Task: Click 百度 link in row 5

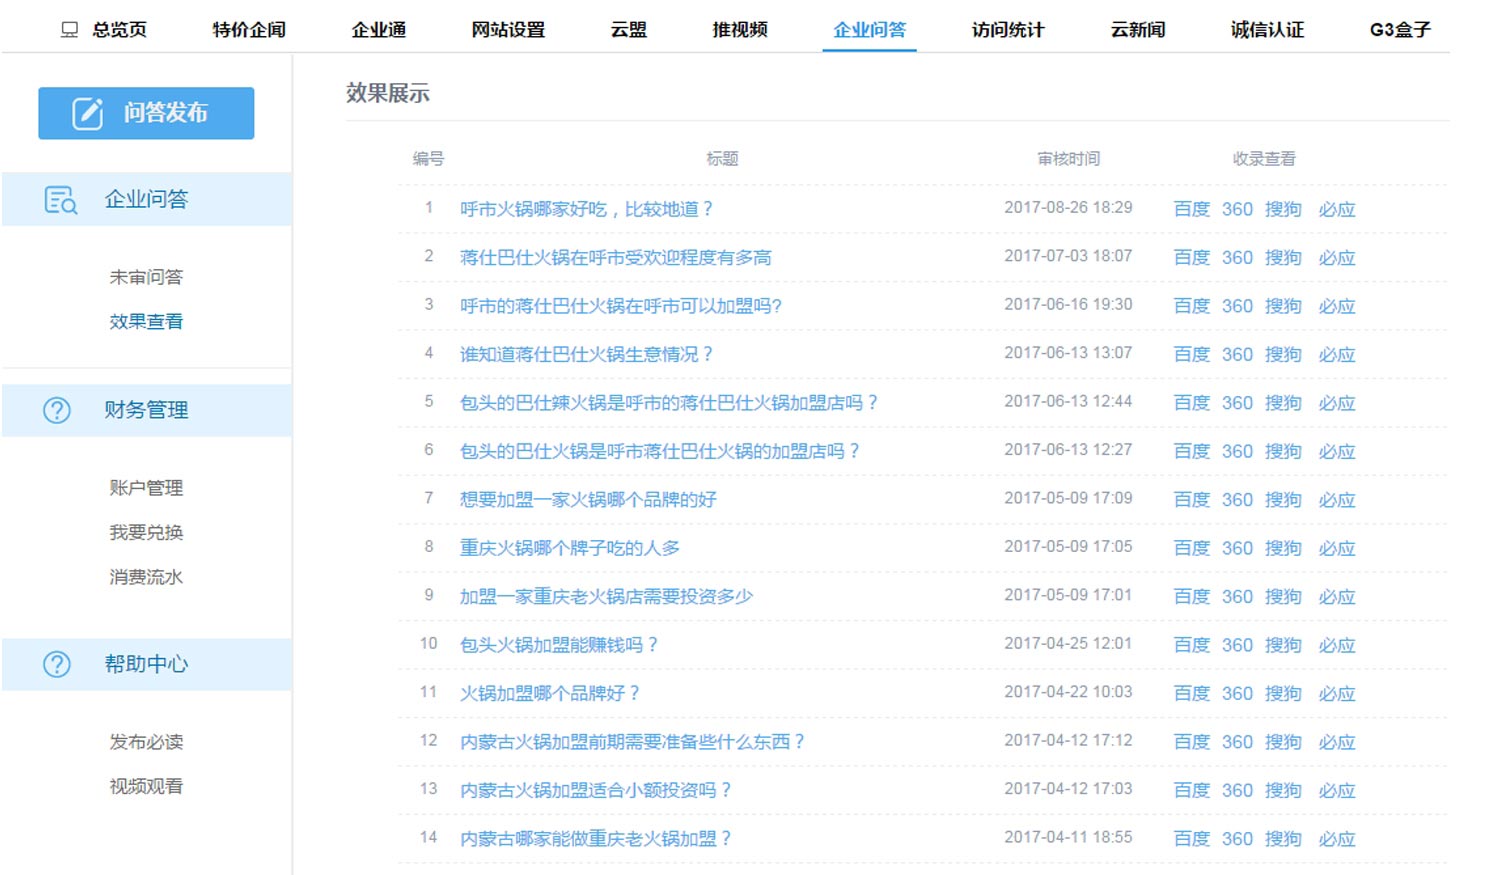Action: pyautogui.click(x=1192, y=403)
